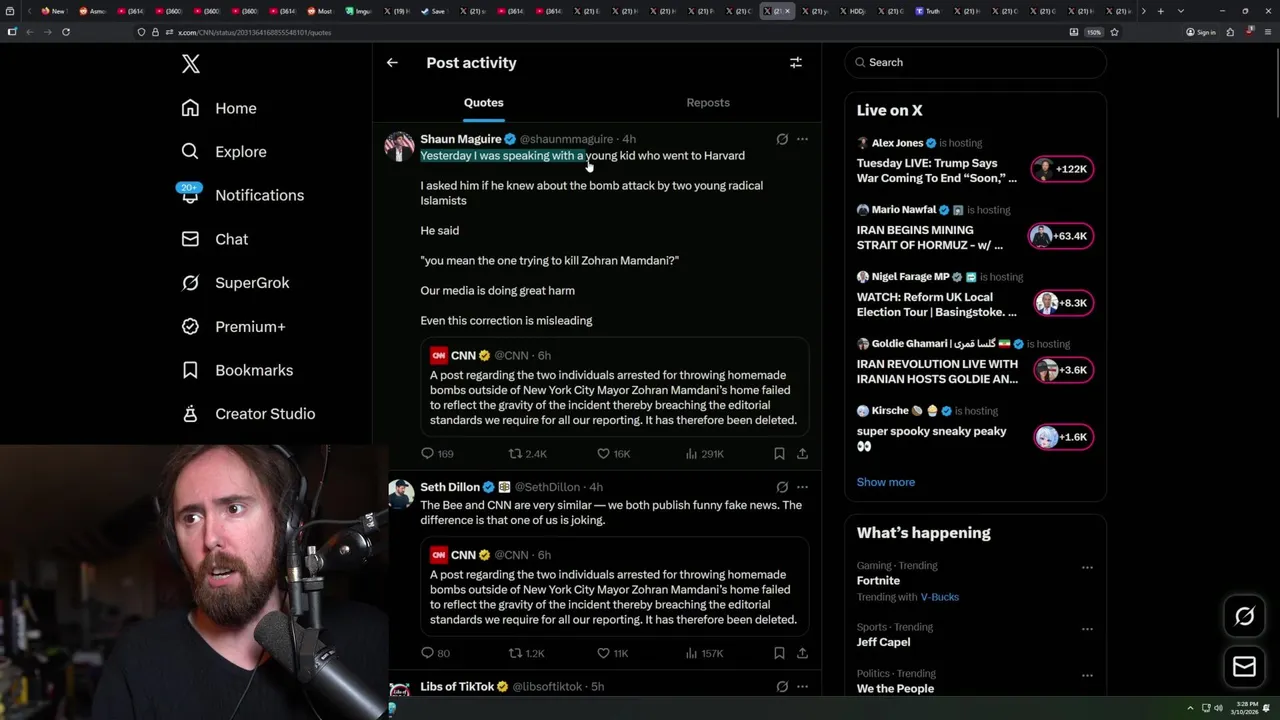Viewport: 1280px width, 720px height.
Task: Click Grok icon on Seth Dillon's post
Action: tap(782, 487)
